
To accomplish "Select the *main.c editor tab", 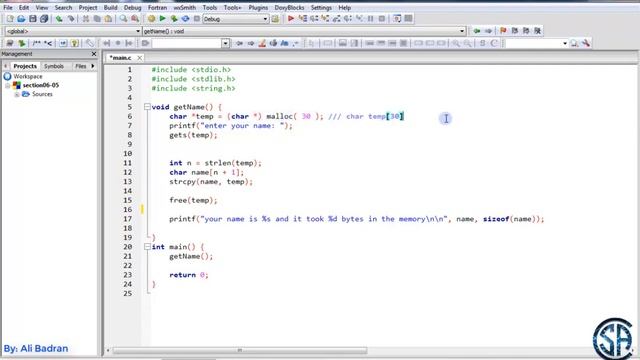I will tap(120, 58).
